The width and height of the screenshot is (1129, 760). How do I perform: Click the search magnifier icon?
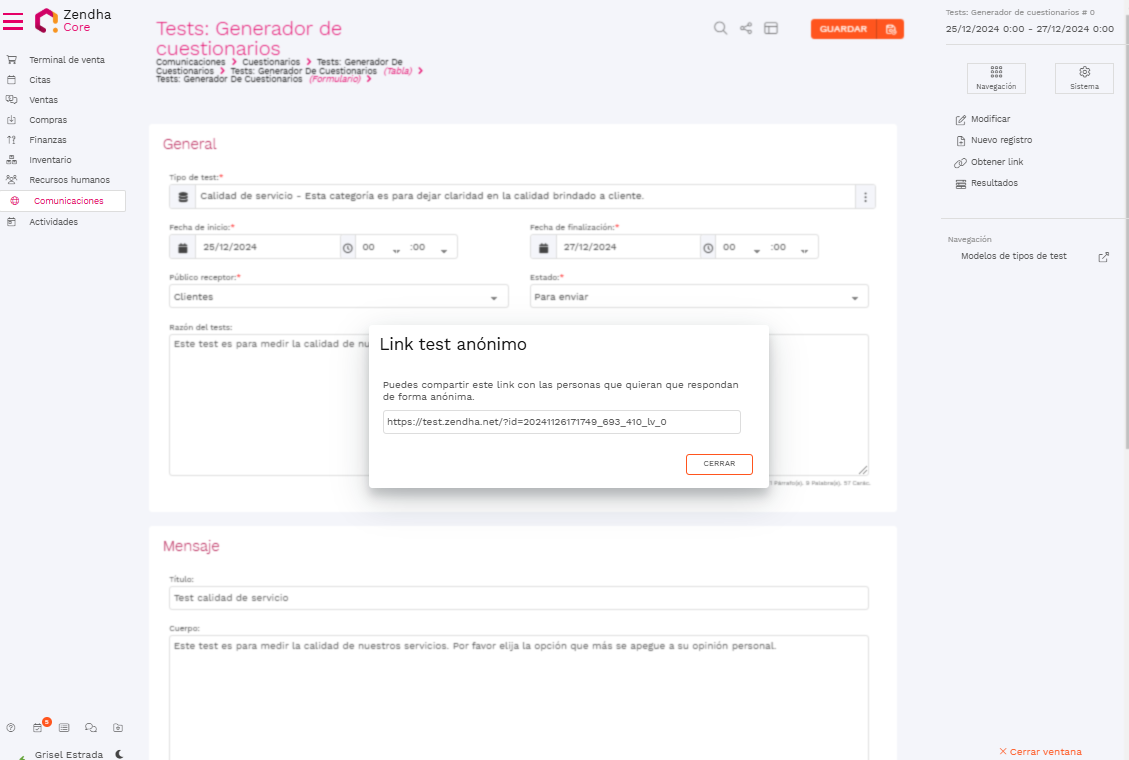(x=720, y=29)
